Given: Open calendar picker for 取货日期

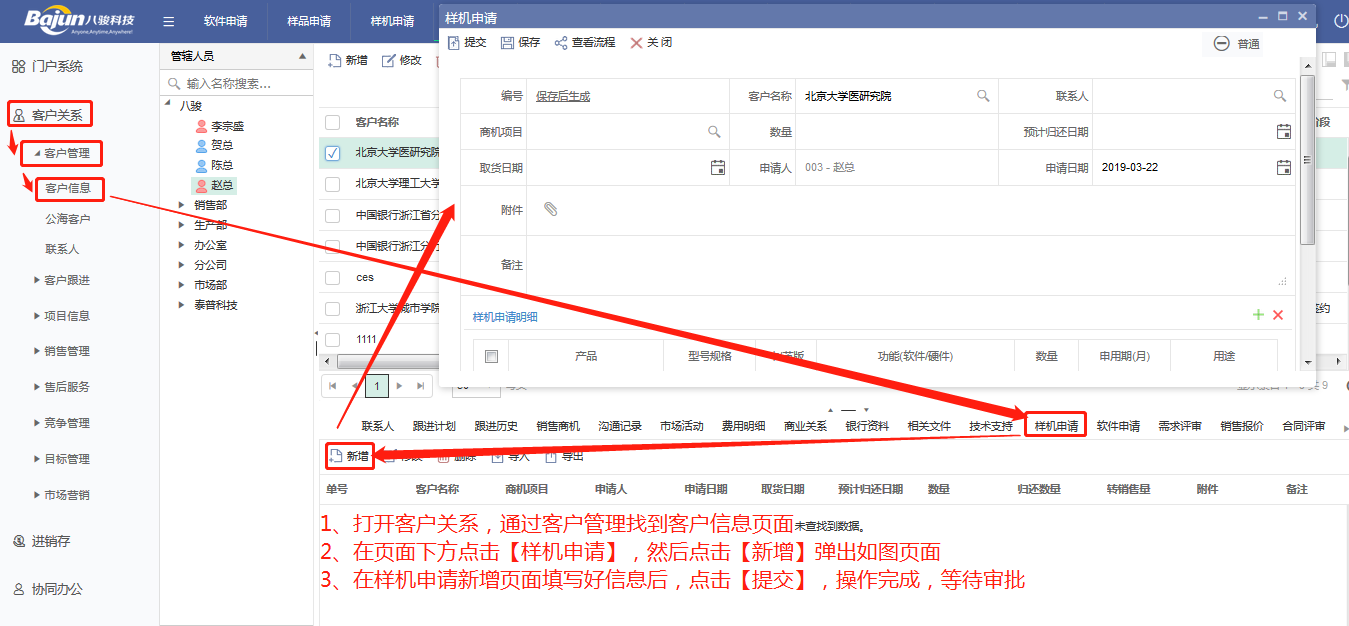Looking at the screenshot, I should coord(717,168).
